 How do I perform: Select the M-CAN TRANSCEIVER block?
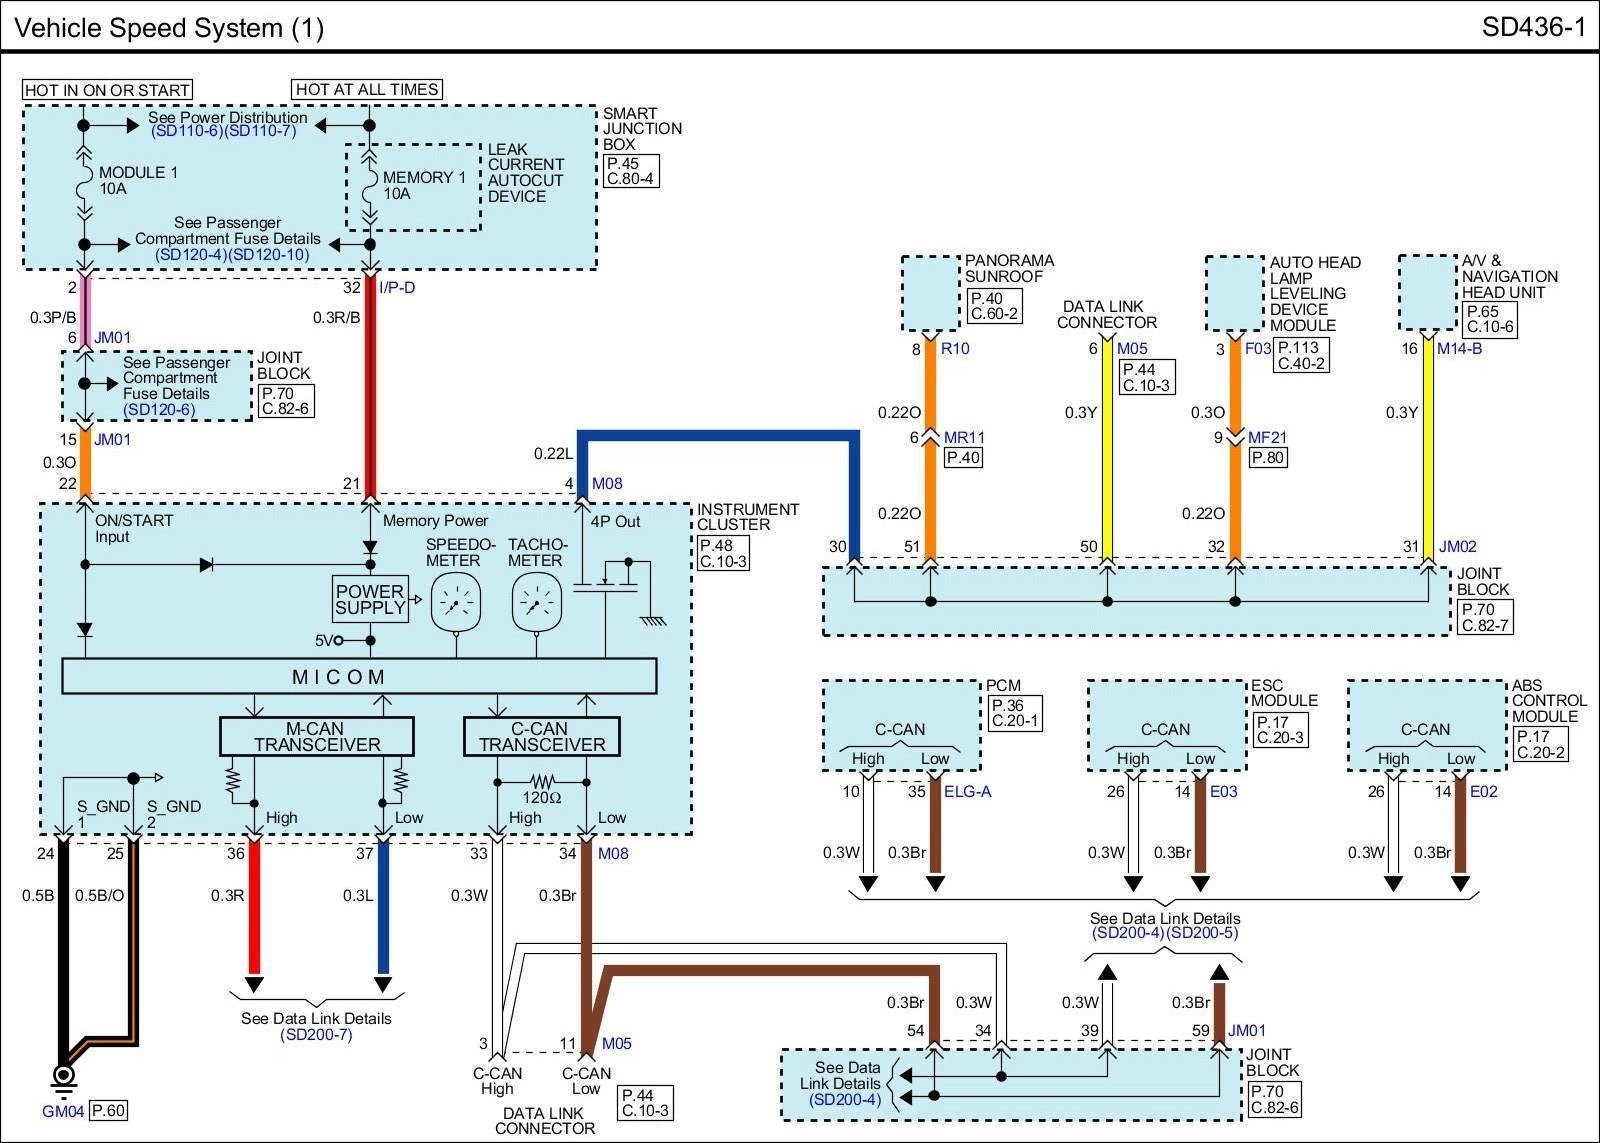click(x=317, y=737)
